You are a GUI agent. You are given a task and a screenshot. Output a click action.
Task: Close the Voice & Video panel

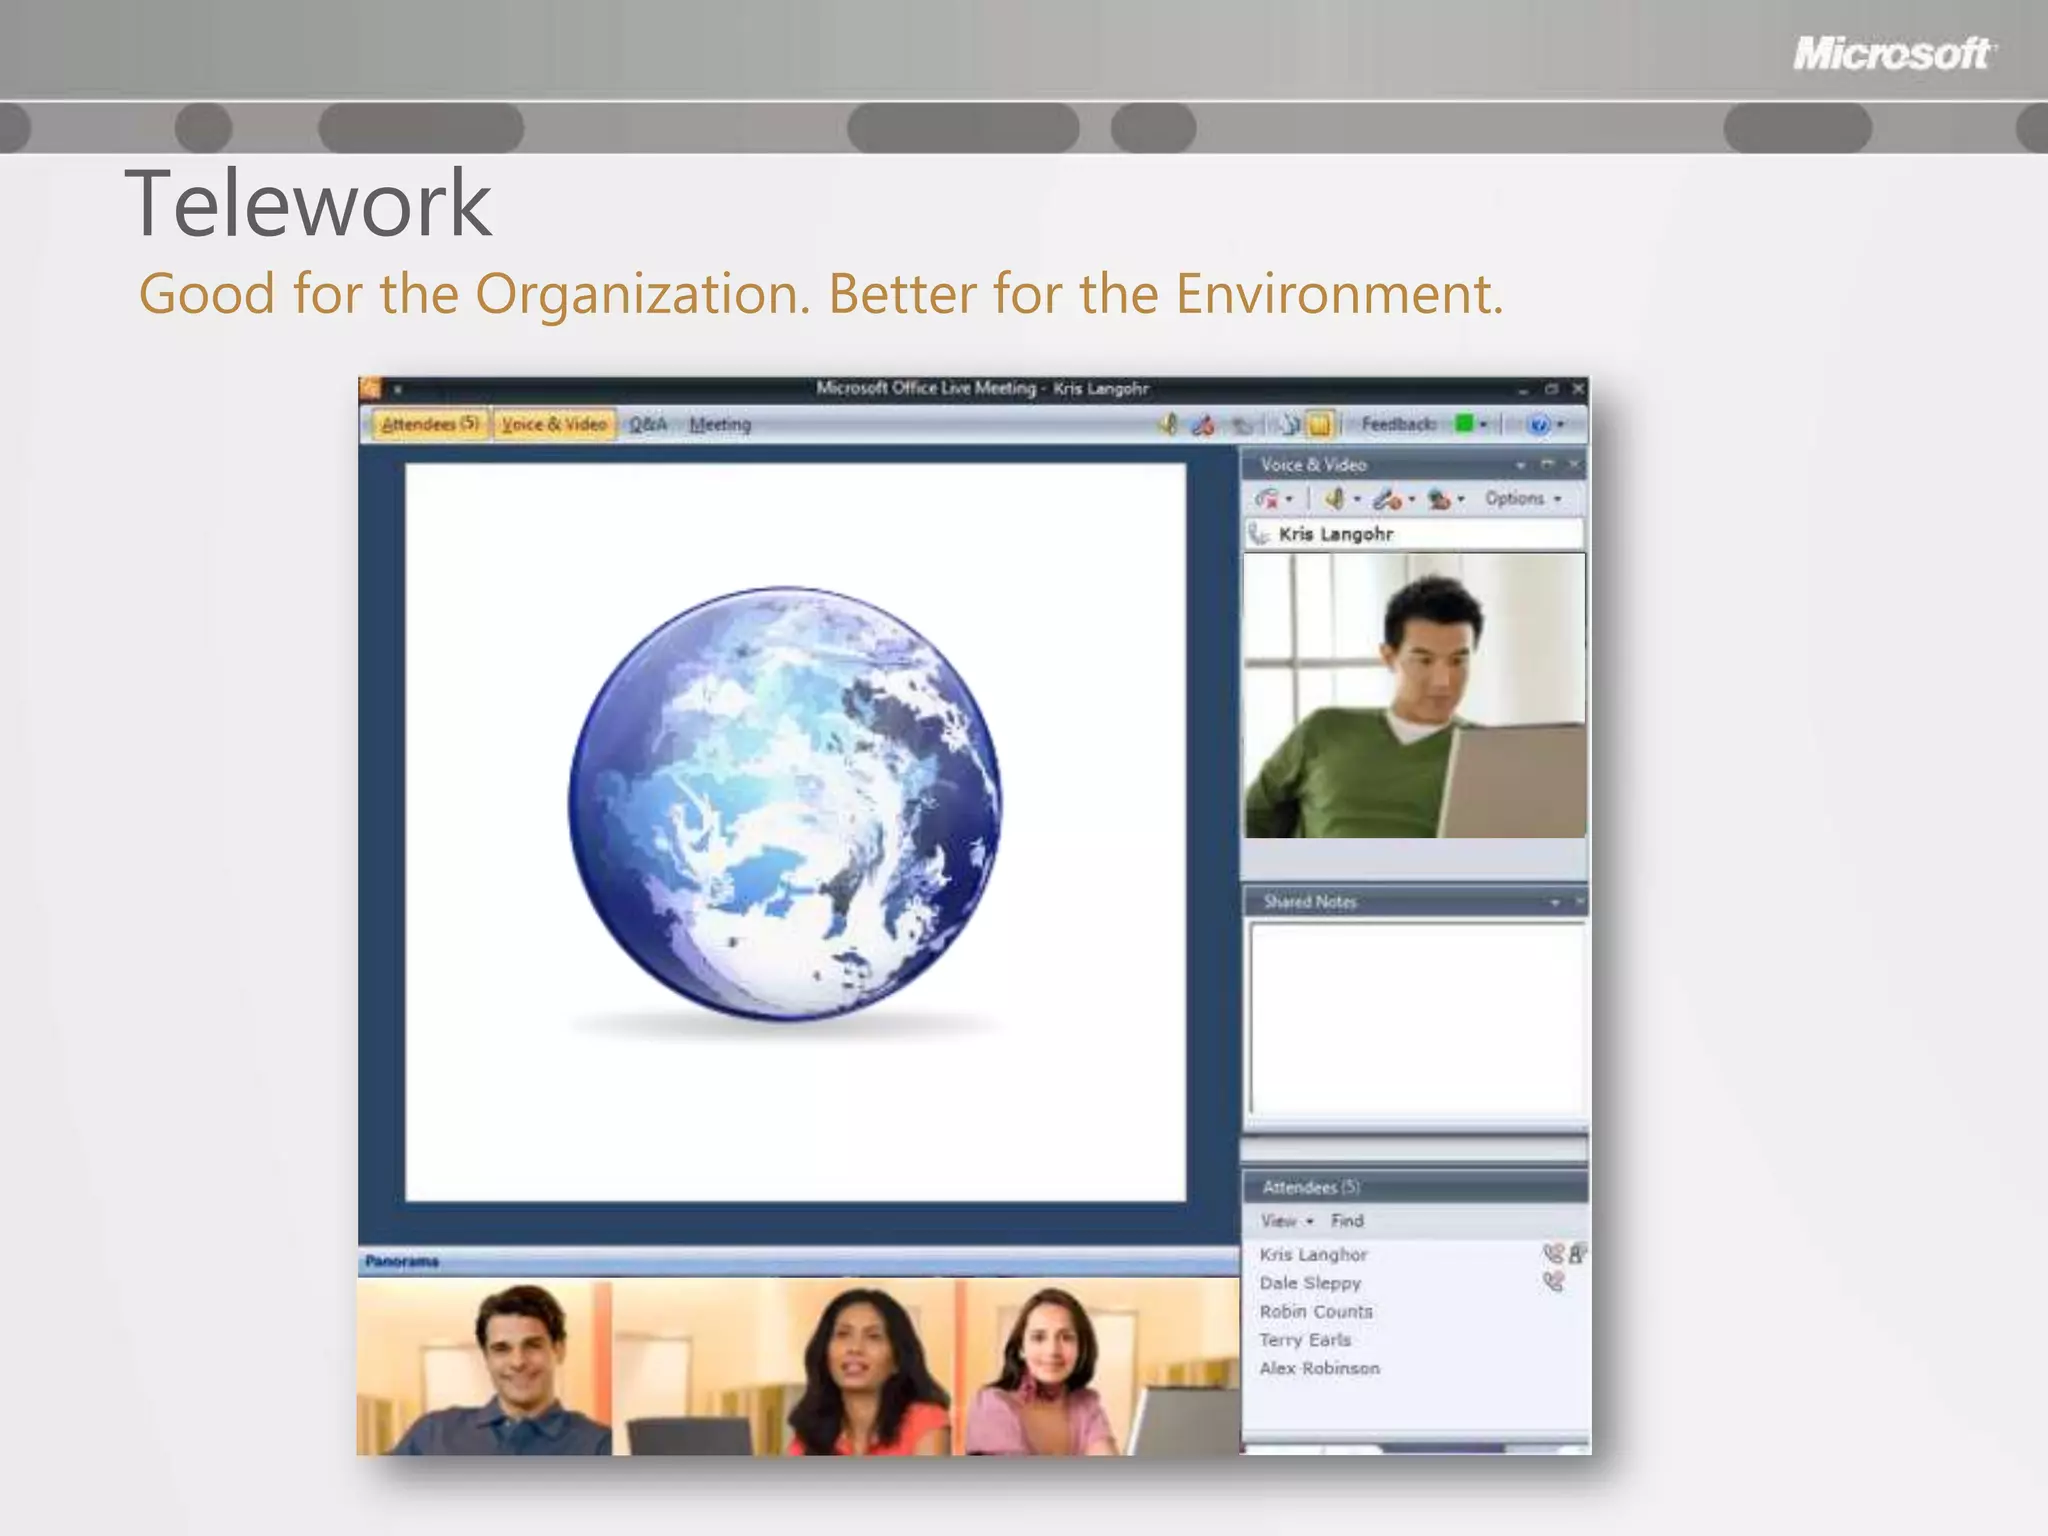(x=1574, y=464)
